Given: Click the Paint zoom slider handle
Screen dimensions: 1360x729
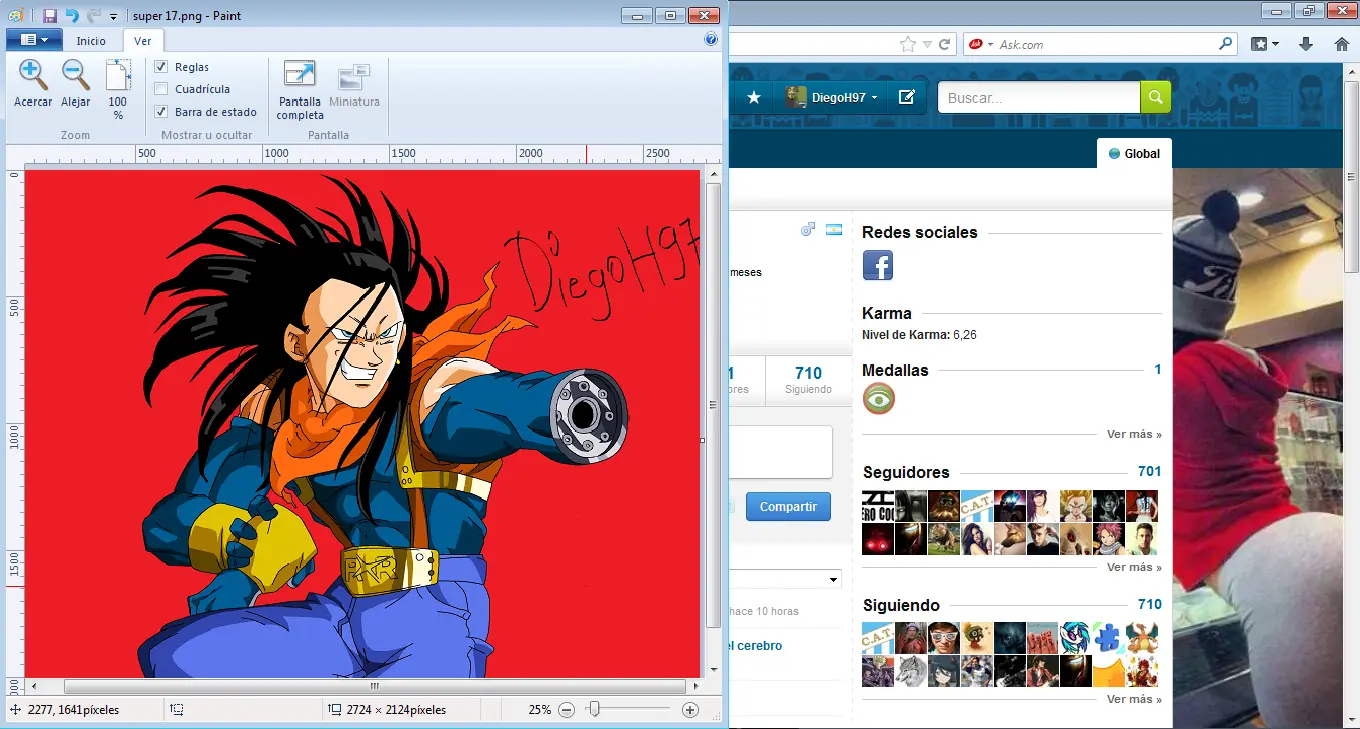Looking at the screenshot, I should tap(594, 709).
